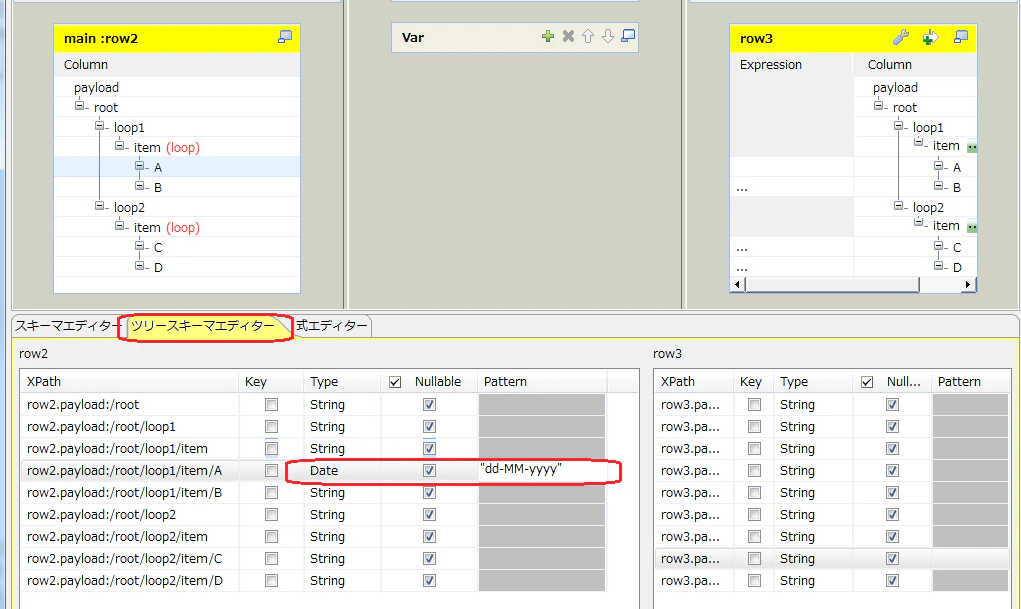Remove variable using the X icon in Var
1021x609 pixels.
568,36
